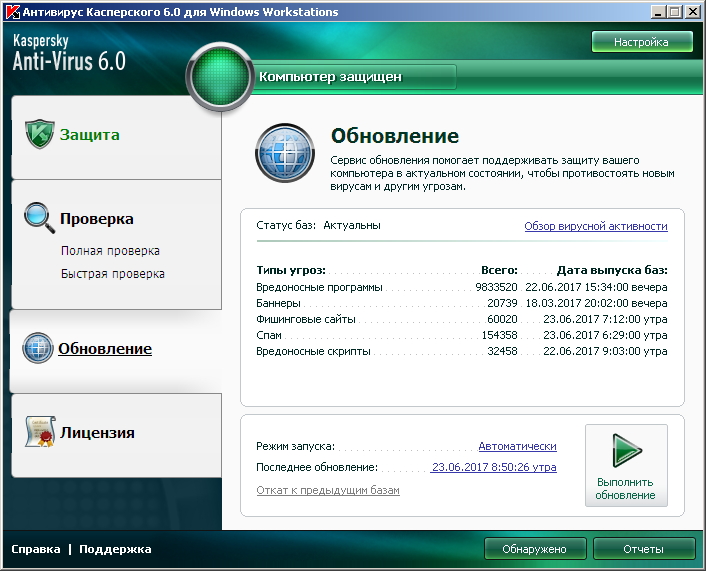Select the Проверка section
Screen dimensions: 706x571
(x=96, y=219)
